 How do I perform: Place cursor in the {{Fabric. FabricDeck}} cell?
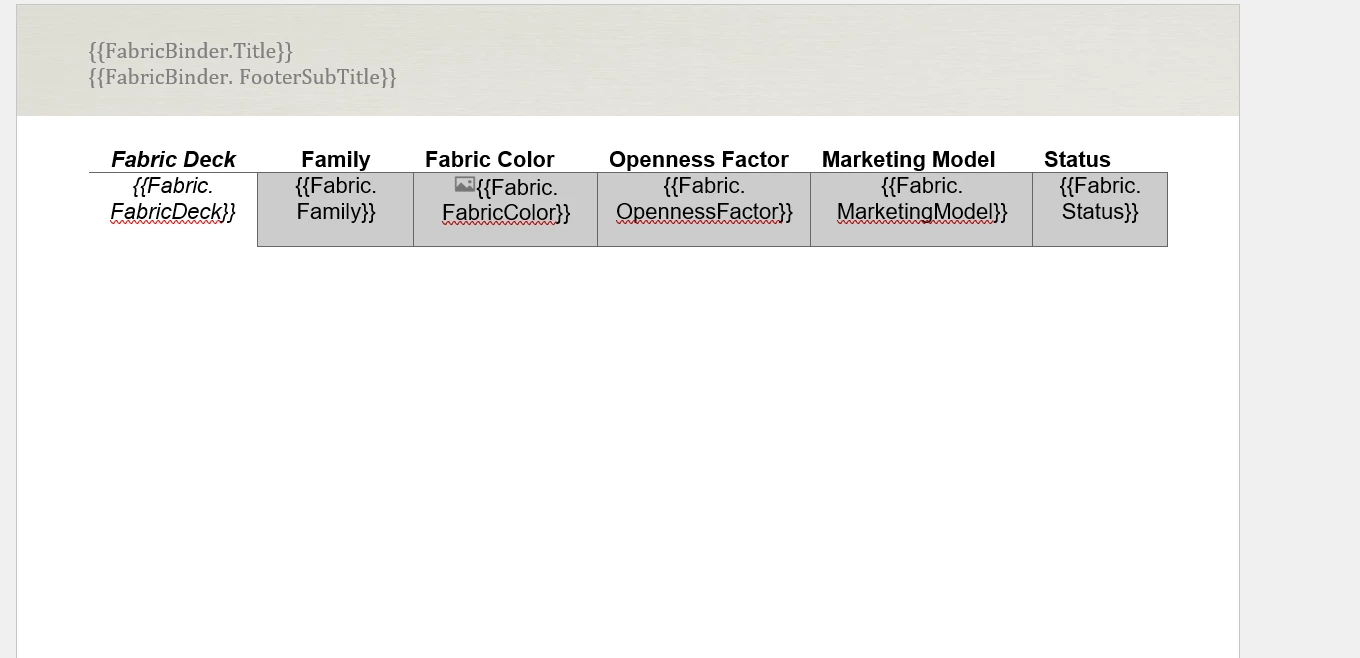(x=173, y=209)
